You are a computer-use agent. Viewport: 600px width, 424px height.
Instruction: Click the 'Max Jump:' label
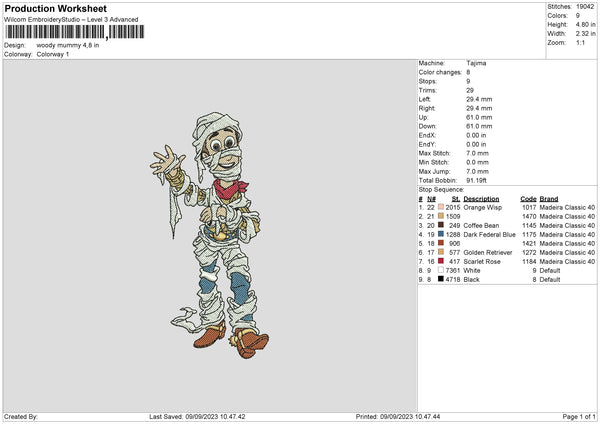tap(434, 171)
